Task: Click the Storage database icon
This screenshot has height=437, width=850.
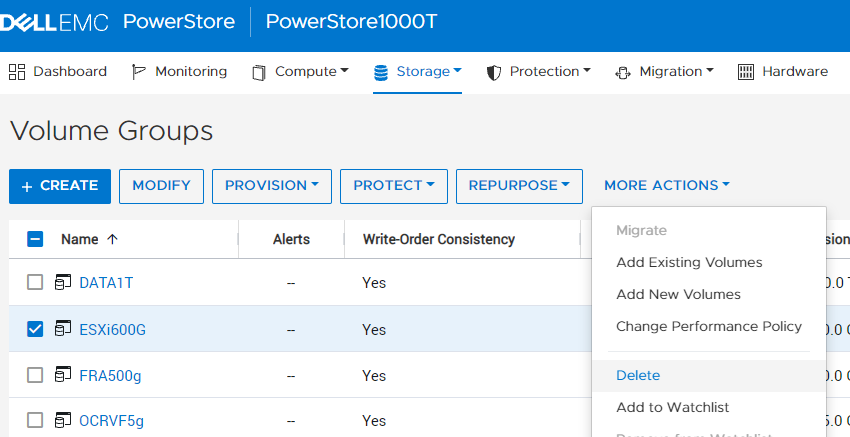Action: (x=380, y=72)
